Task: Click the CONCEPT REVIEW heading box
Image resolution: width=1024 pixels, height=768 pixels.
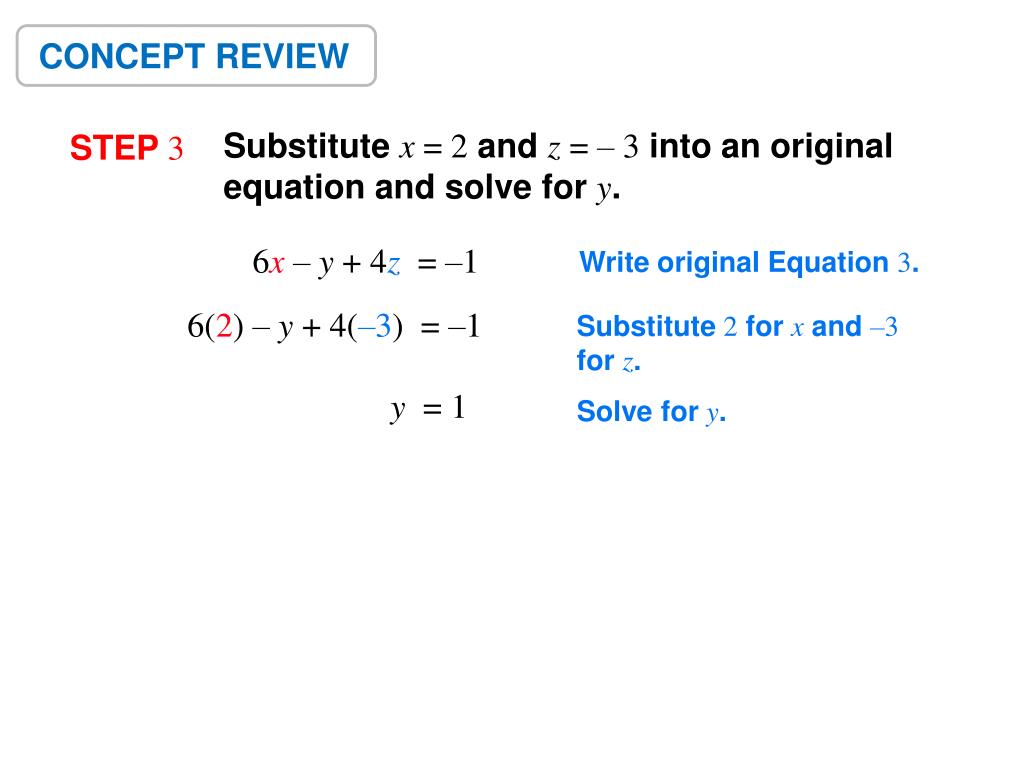Action: [196, 56]
